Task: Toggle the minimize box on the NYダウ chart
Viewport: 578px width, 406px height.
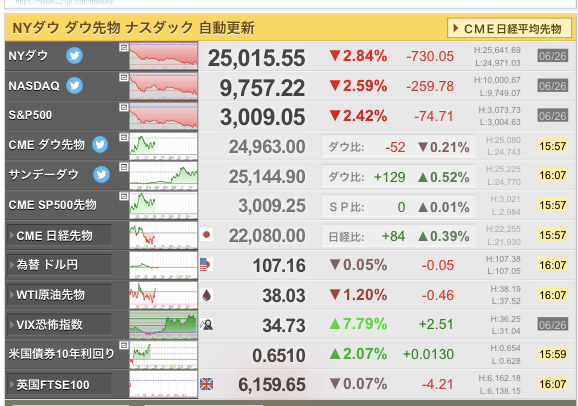Action: [x=124, y=47]
